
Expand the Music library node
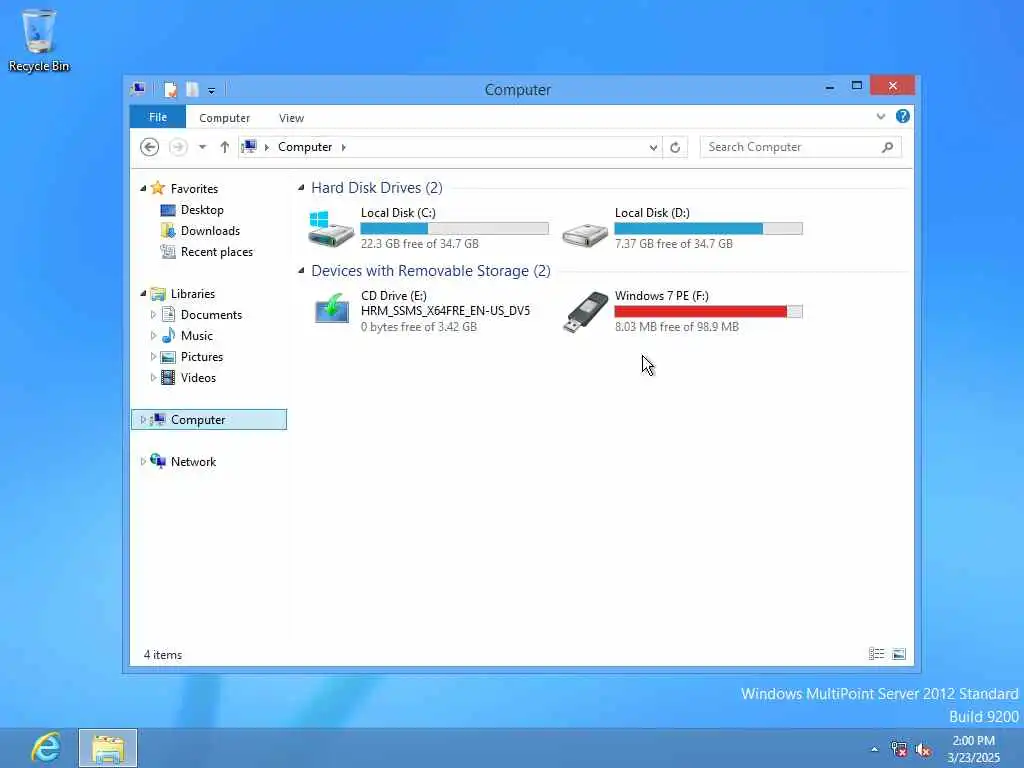(153, 336)
